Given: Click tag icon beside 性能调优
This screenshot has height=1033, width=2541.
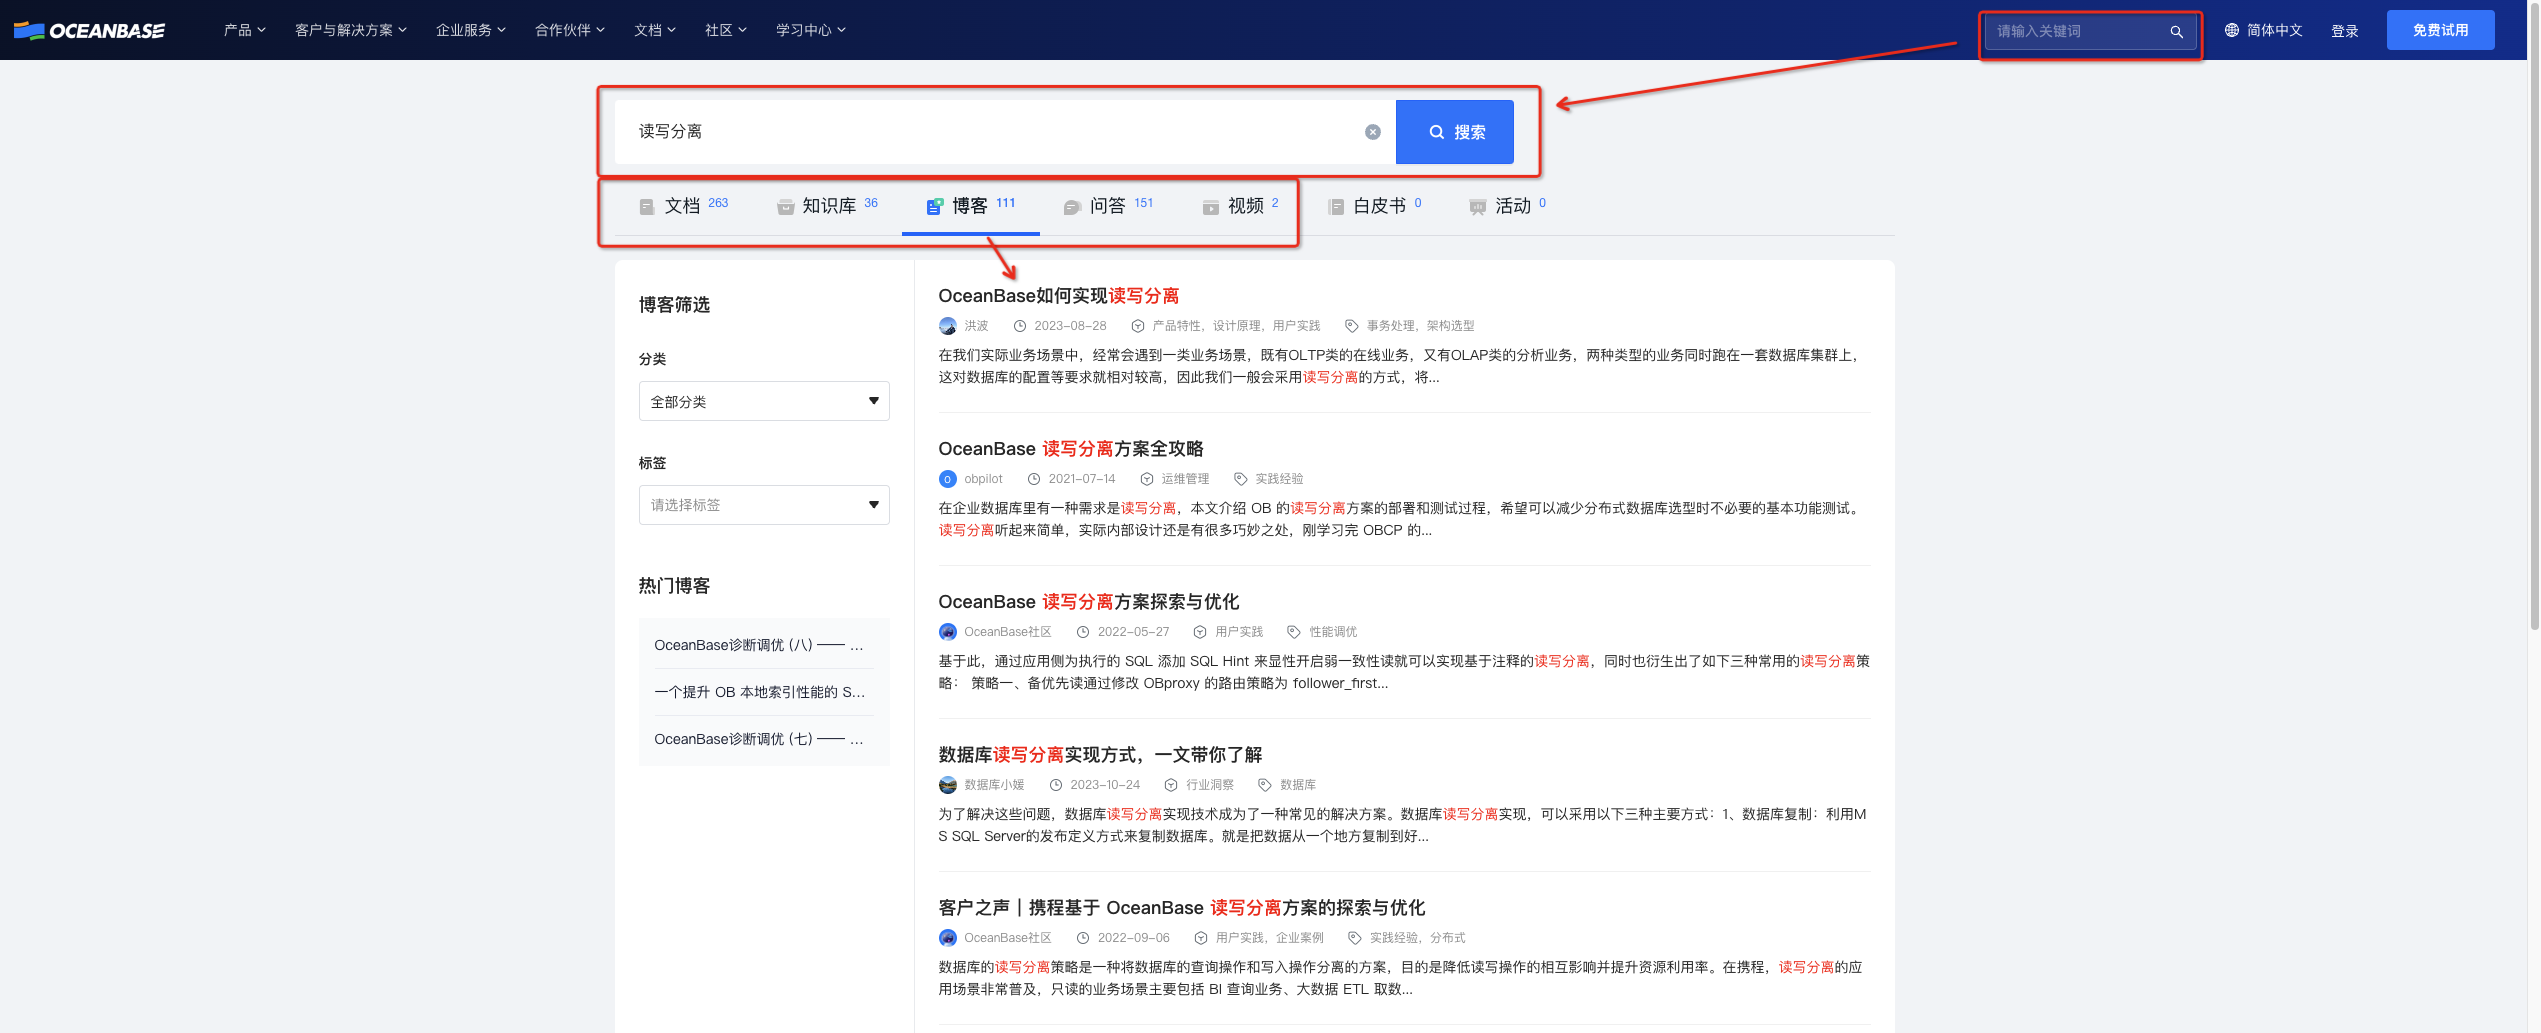Looking at the screenshot, I should click(x=1294, y=632).
